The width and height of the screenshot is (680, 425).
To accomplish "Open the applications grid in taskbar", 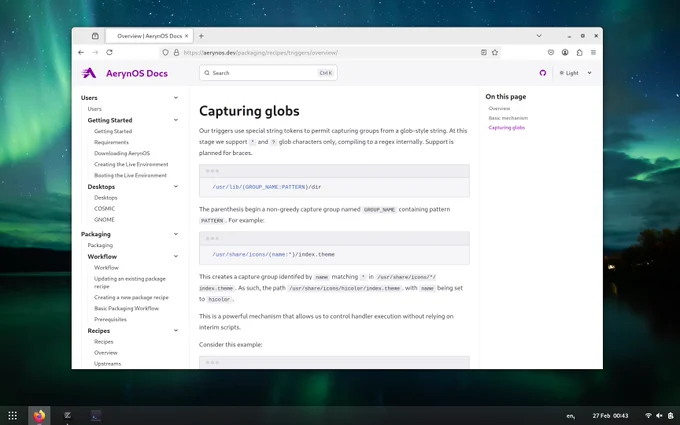I will (x=13, y=416).
